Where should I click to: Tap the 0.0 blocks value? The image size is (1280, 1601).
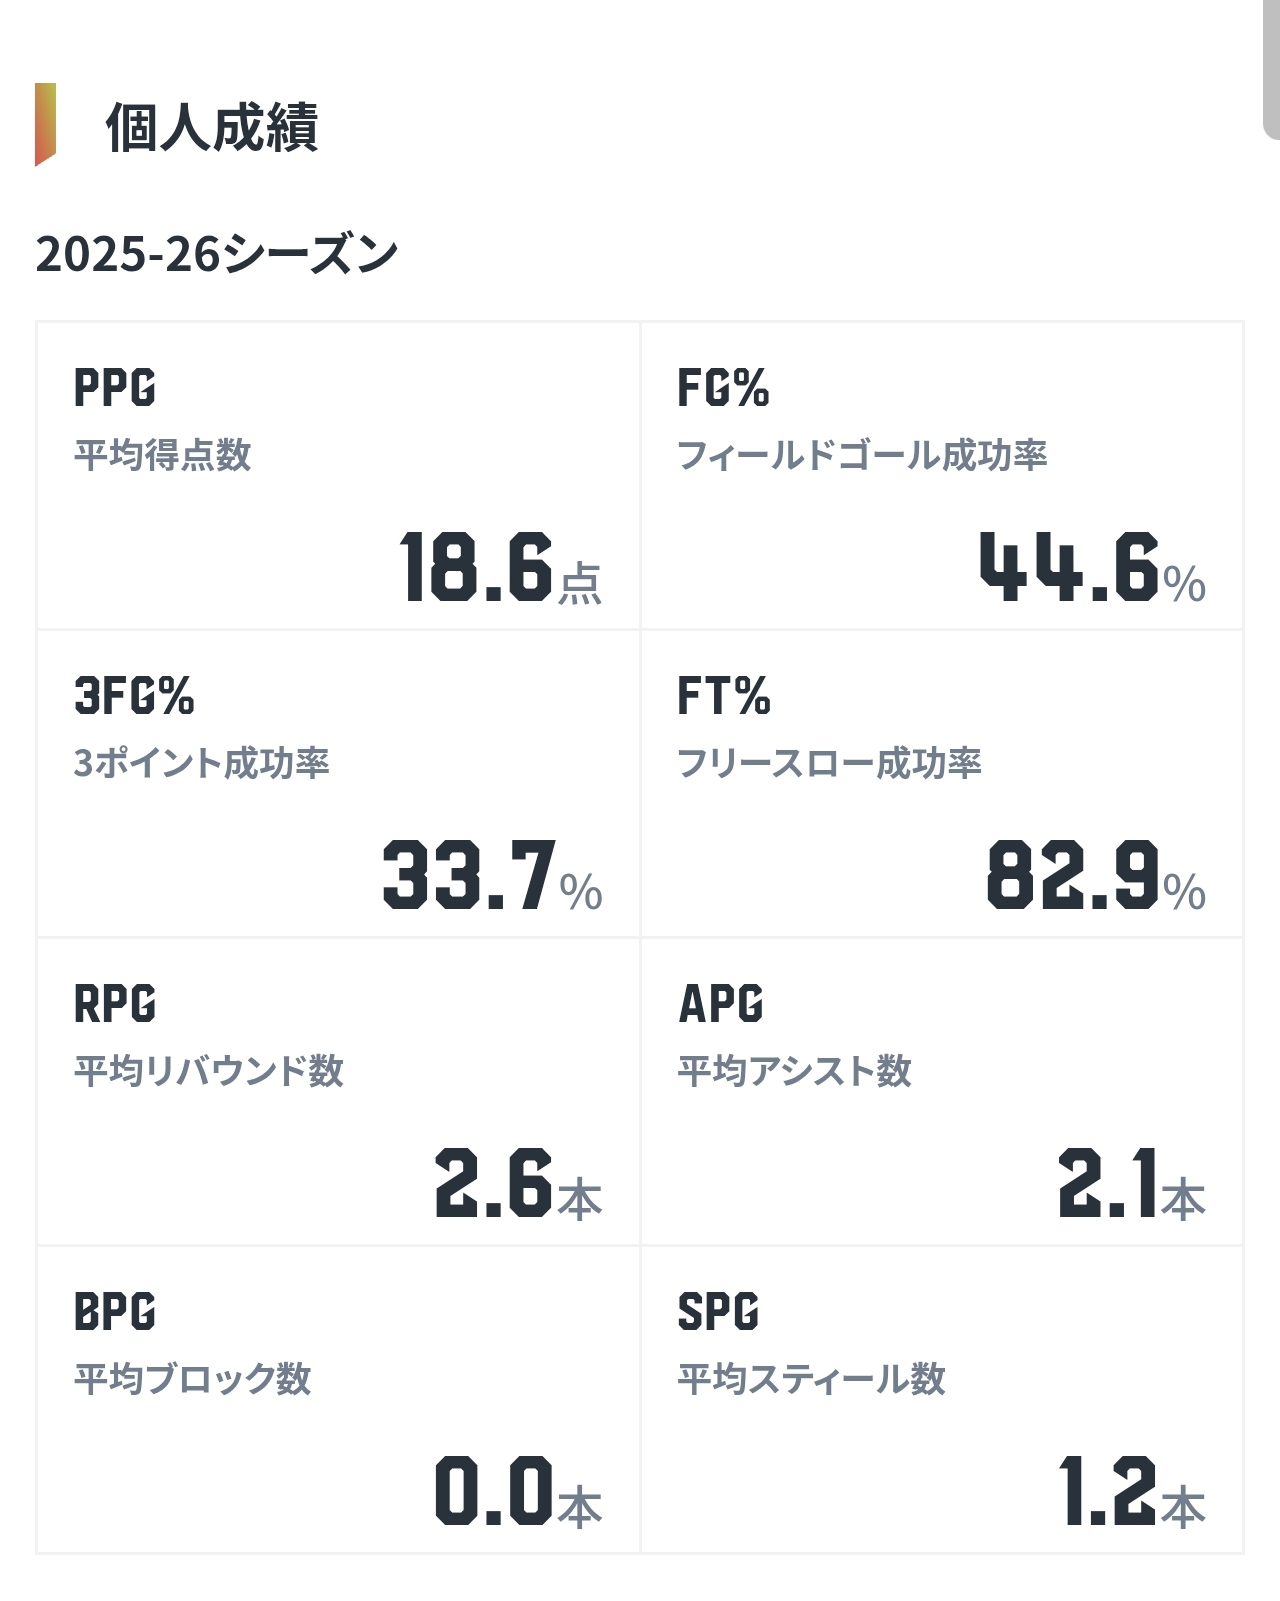tap(493, 1492)
